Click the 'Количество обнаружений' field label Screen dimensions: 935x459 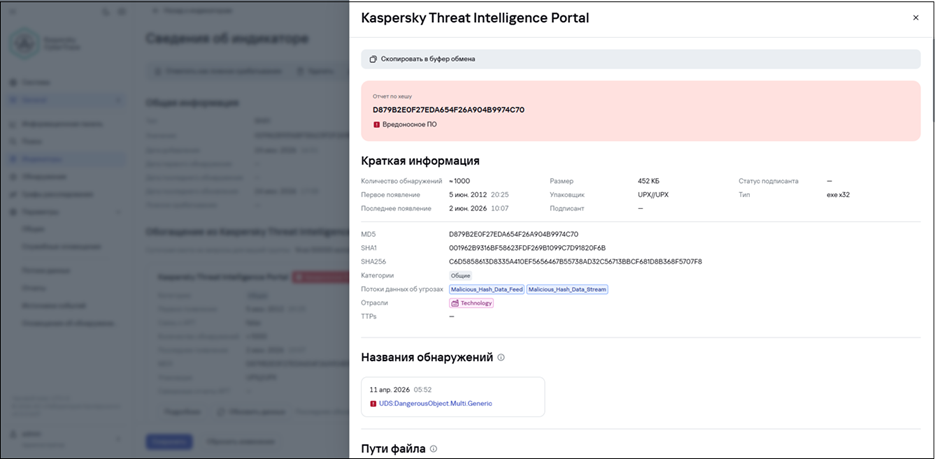click(402, 181)
